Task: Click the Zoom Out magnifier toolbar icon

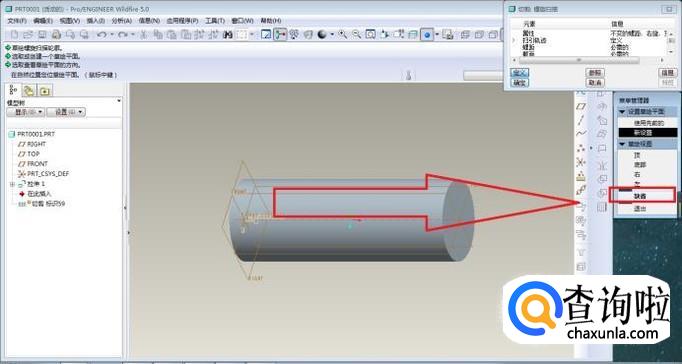Action: [x=356, y=34]
